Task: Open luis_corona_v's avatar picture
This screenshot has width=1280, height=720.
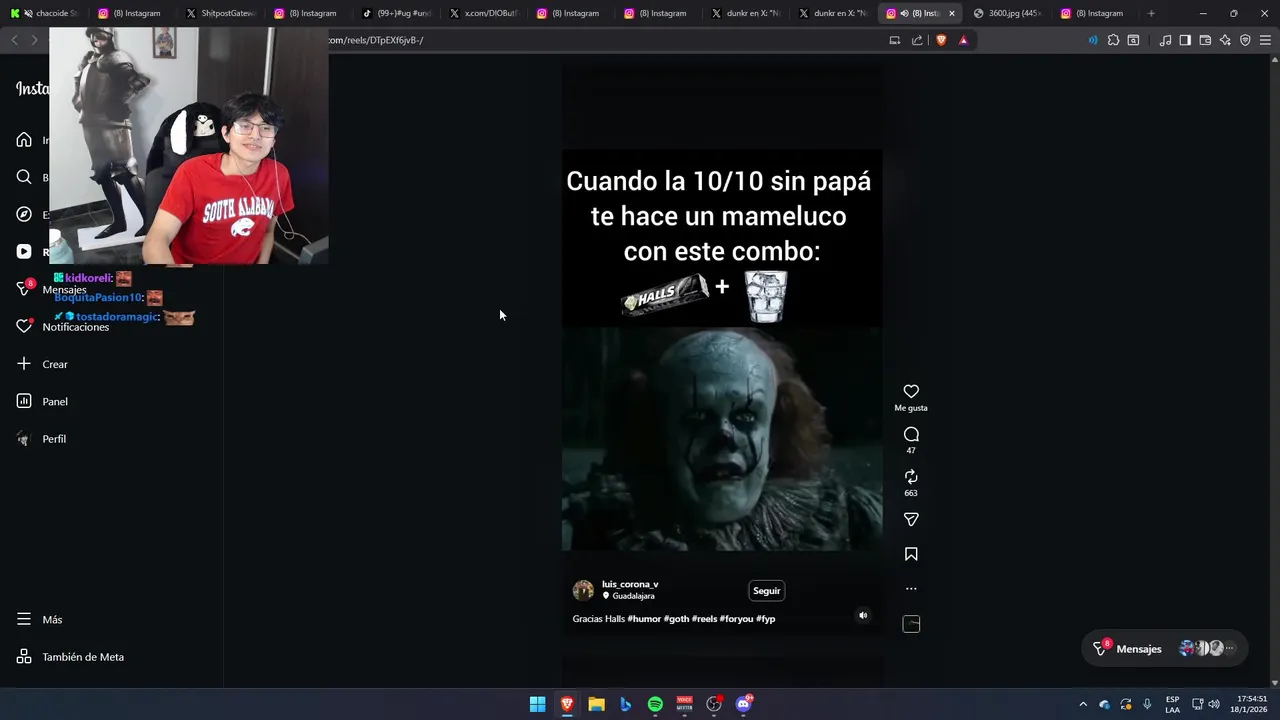Action: click(x=583, y=590)
